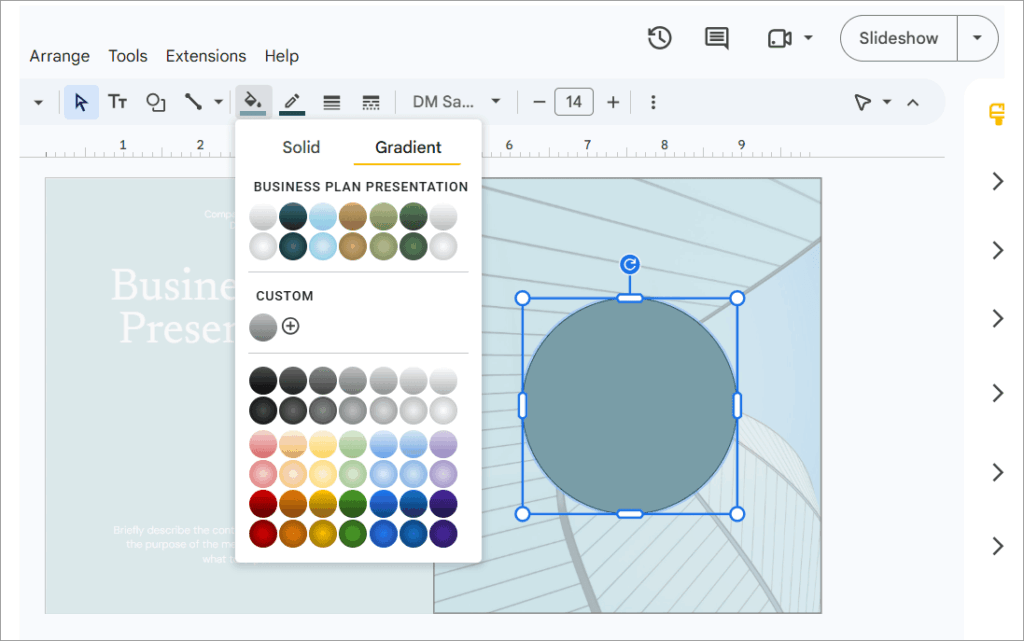Switch to the Solid fill tab

301,148
